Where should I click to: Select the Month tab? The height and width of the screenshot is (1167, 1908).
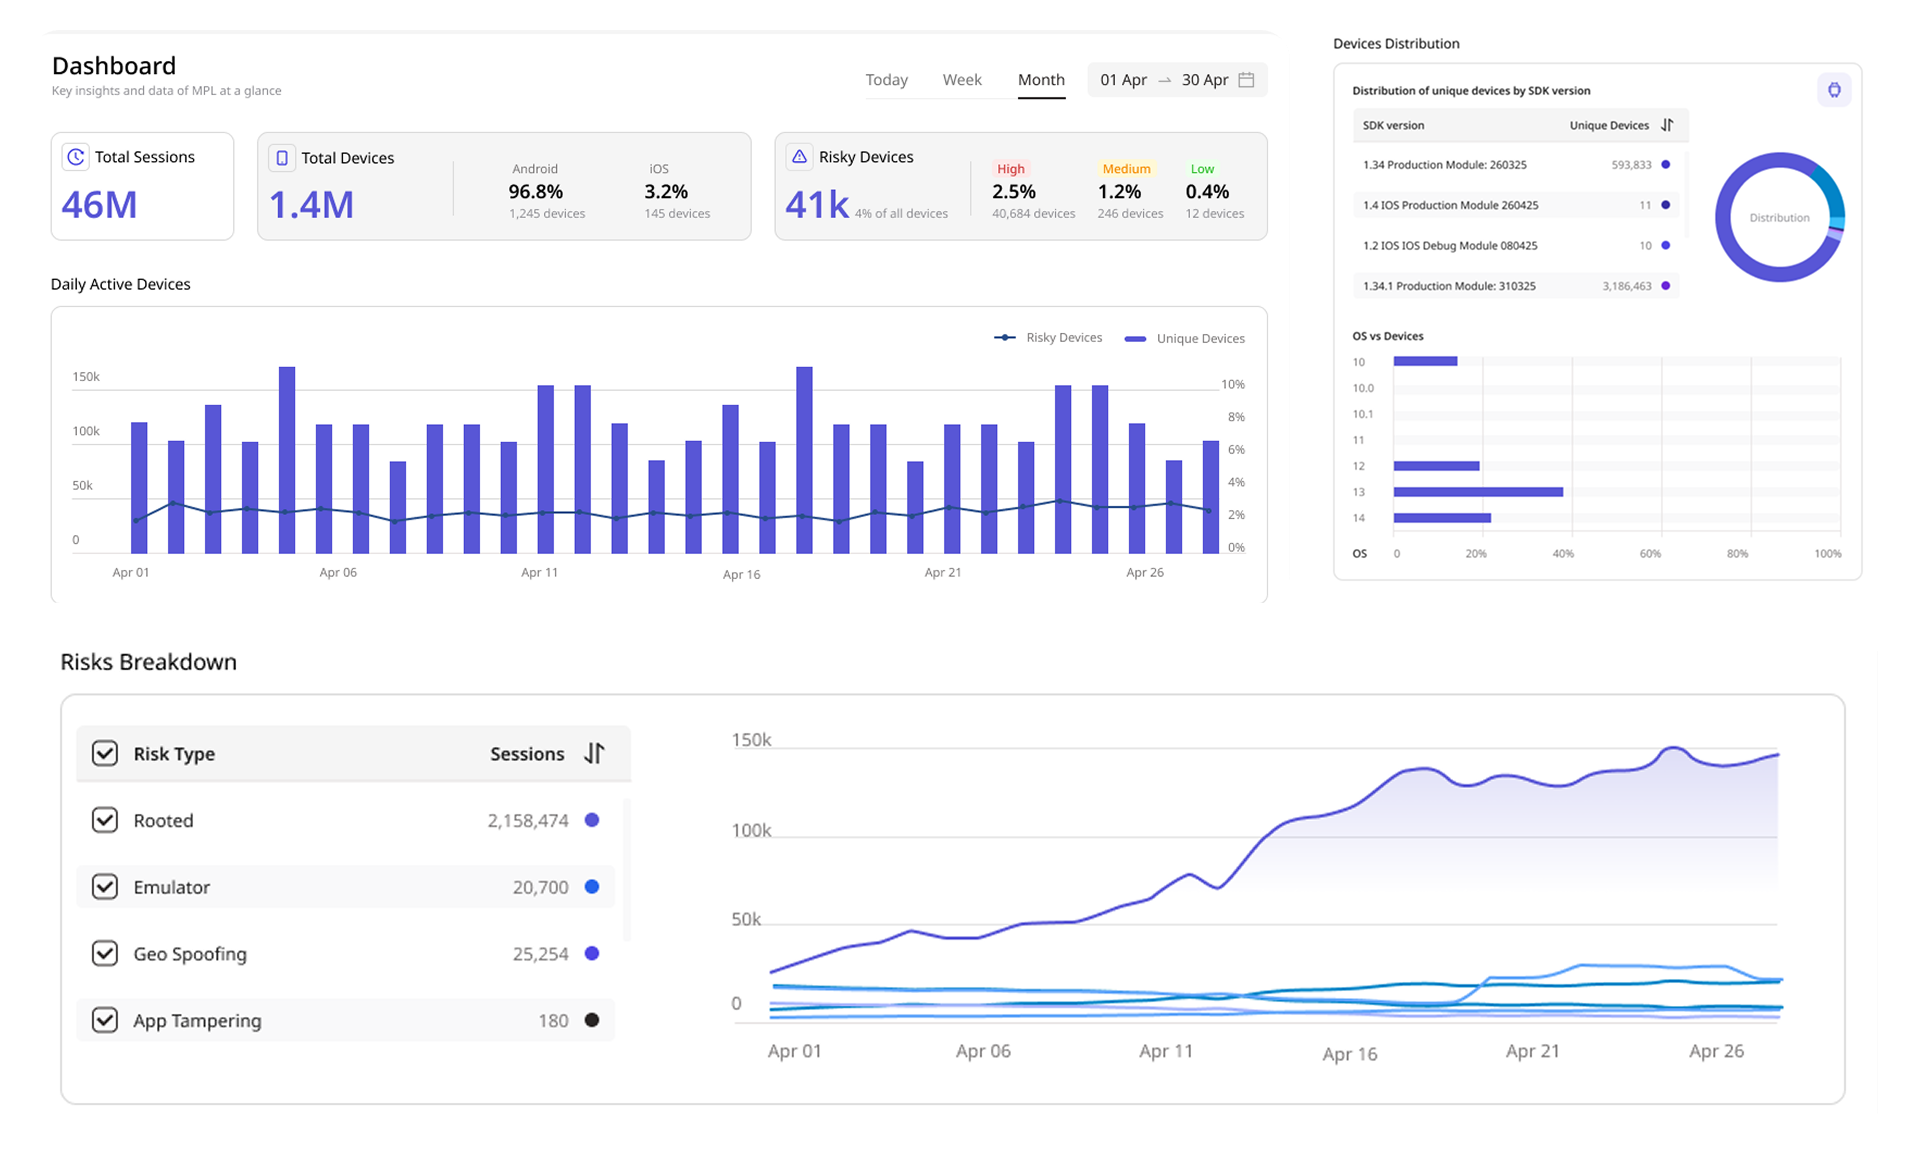click(1041, 80)
